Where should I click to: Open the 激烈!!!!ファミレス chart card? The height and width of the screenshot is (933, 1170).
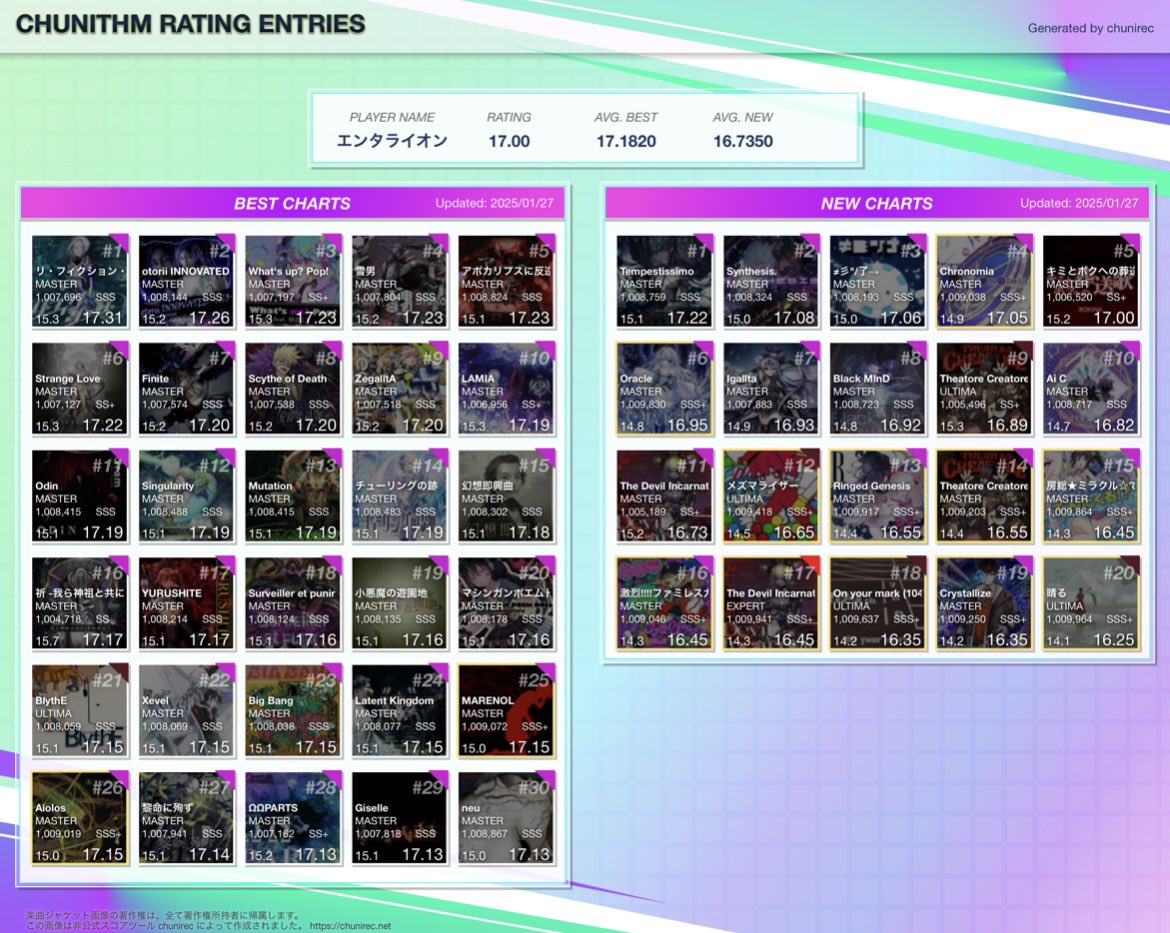(664, 604)
